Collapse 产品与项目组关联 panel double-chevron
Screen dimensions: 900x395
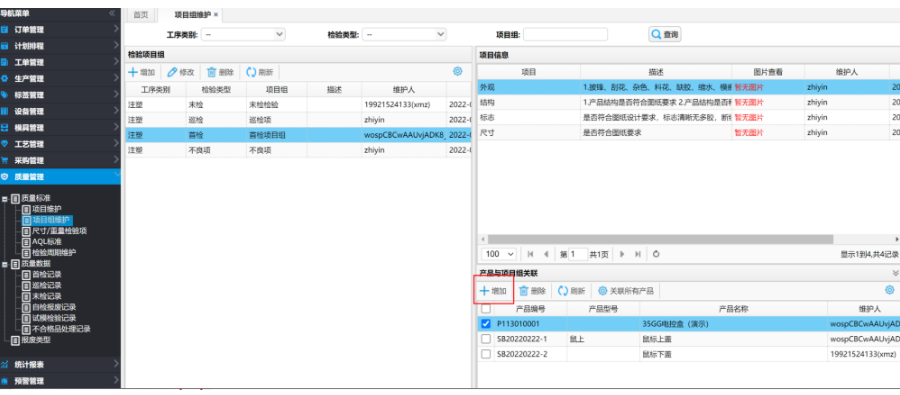pos(895,273)
